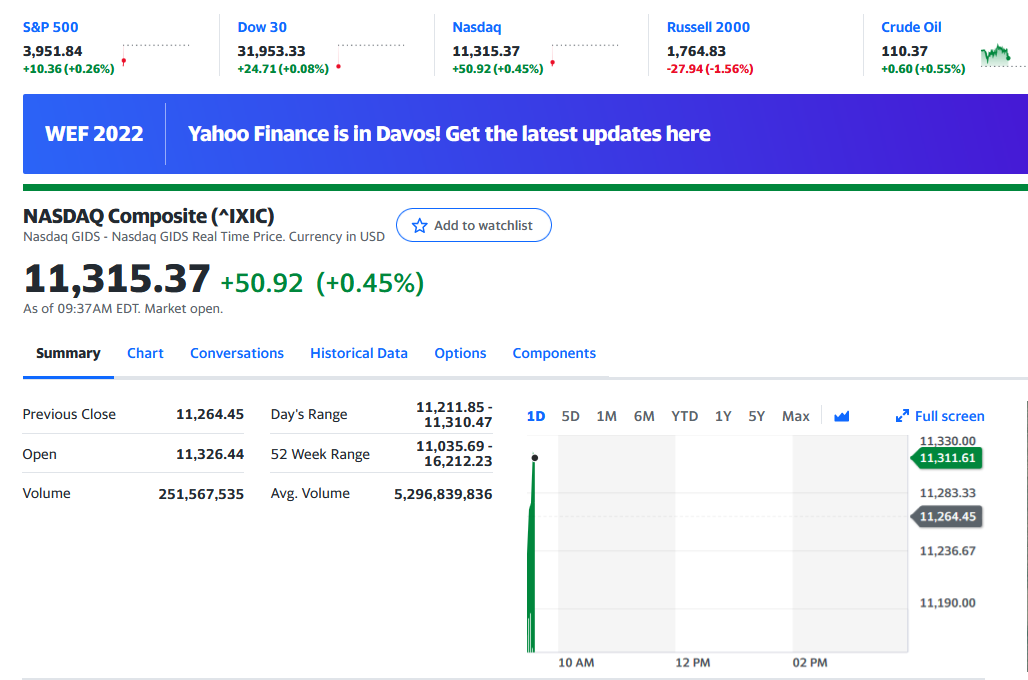Click the WEF 2022 Davos updates banner
The height and width of the screenshot is (680, 1028).
(x=525, y=134)
